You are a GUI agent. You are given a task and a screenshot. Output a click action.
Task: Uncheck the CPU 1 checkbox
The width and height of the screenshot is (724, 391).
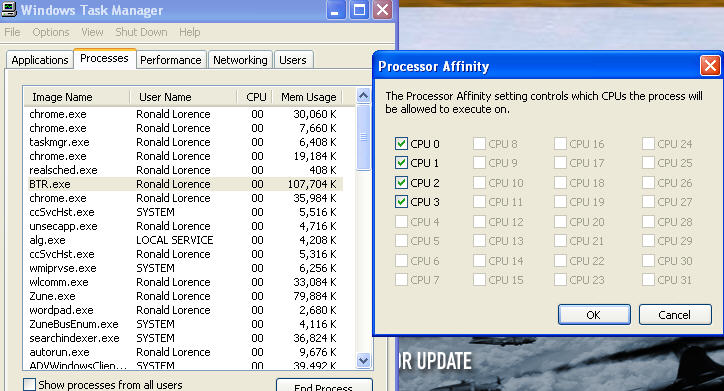(x=401, y=162)
